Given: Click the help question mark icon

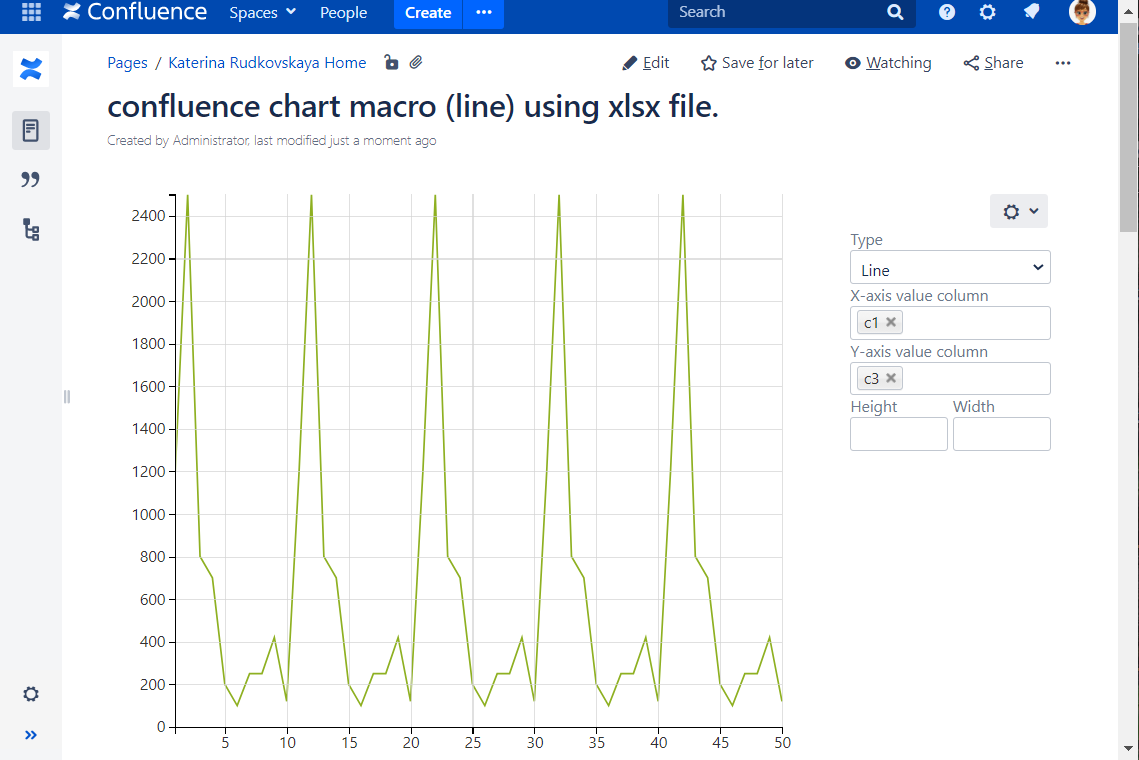Looking at the screenshot, I should [946, 13].
